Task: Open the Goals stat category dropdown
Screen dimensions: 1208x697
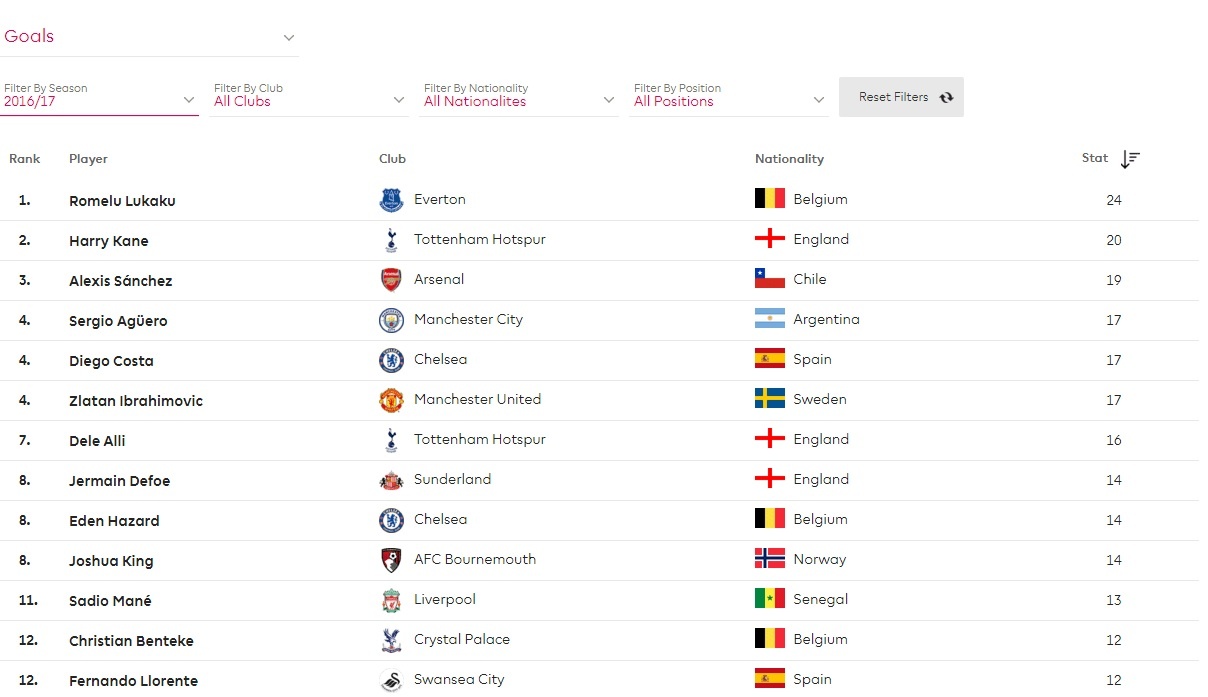Action: point(150,36)
